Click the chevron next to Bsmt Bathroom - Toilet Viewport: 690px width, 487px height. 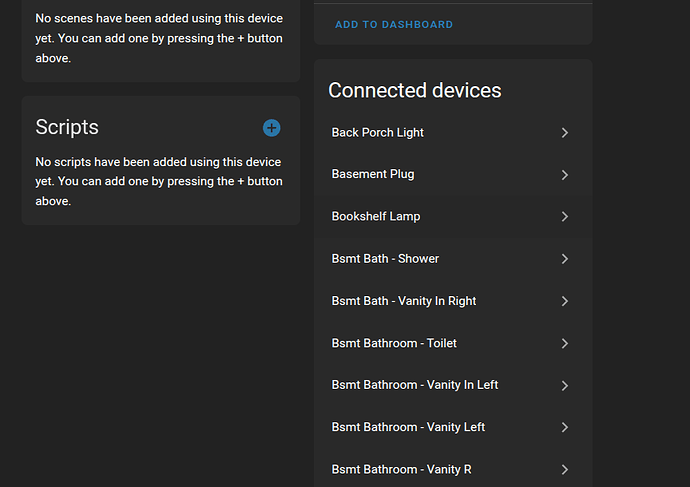coord(565,343)
